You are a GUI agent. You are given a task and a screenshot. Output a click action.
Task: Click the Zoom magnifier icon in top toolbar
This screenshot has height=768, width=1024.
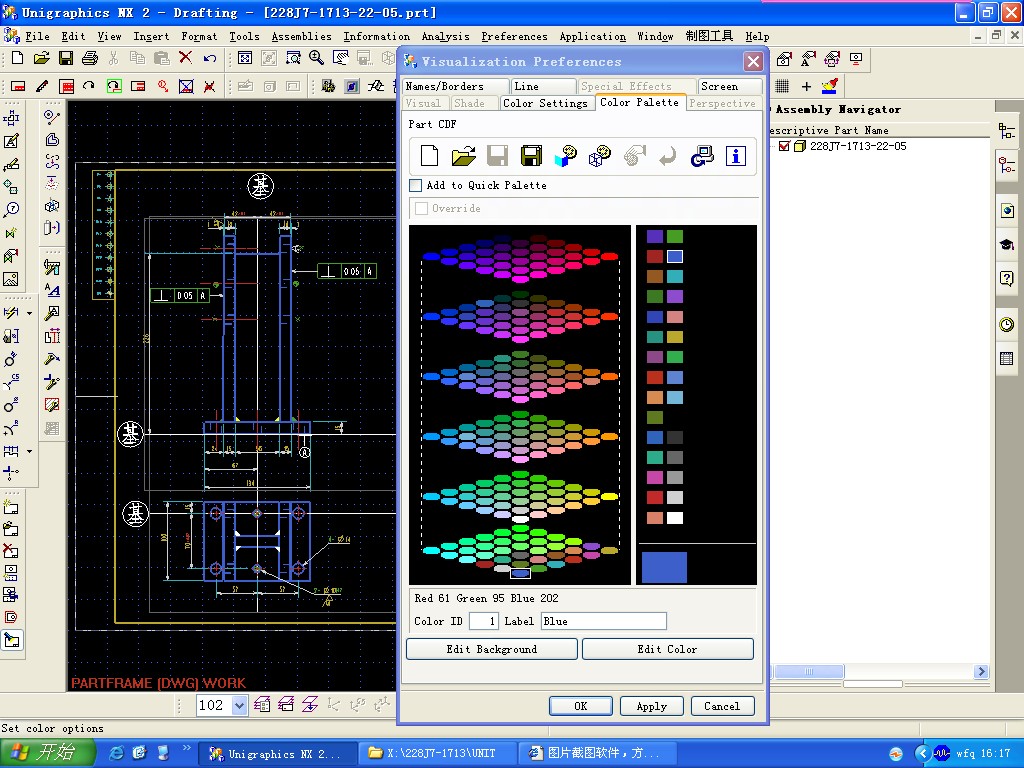[x=317, y=59]
